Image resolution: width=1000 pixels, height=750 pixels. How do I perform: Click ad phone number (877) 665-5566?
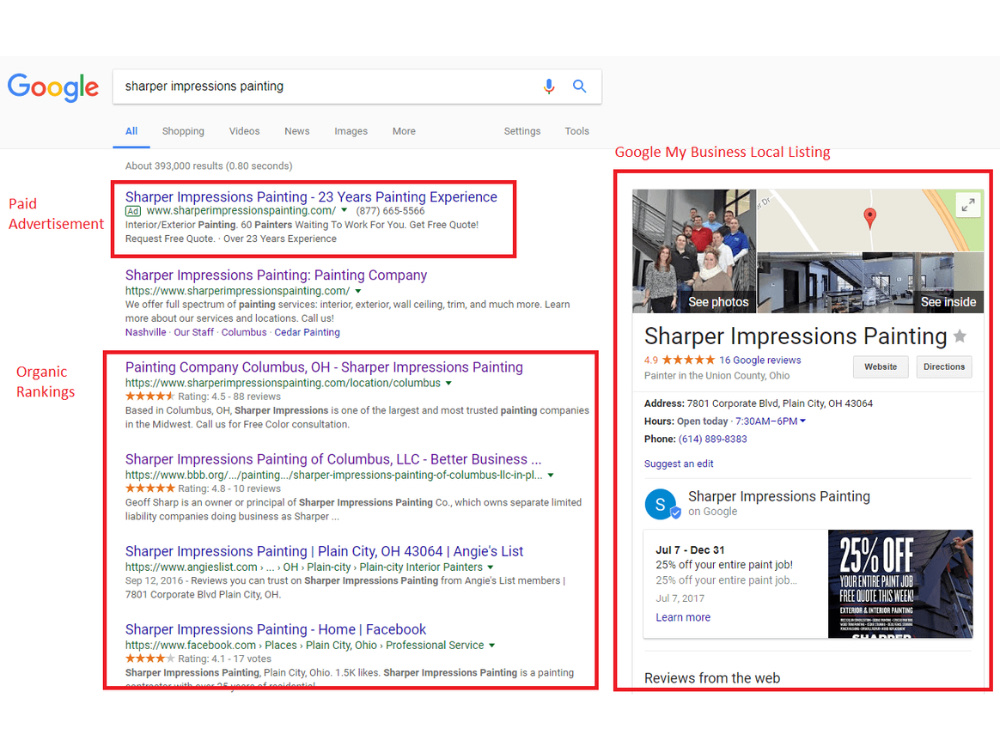(x=390, y=210)
